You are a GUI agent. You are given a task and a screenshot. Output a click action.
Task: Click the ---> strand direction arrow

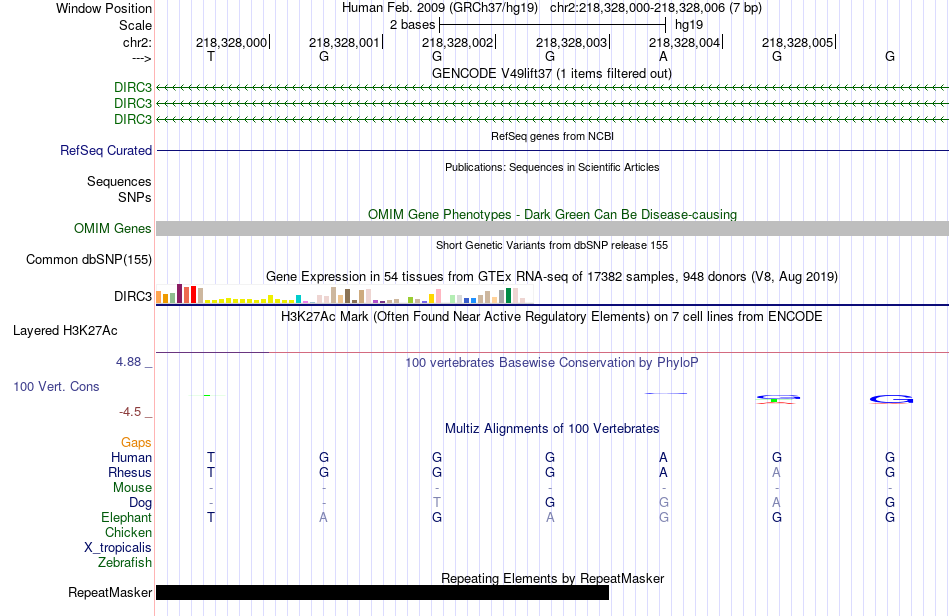click(141, 58)
